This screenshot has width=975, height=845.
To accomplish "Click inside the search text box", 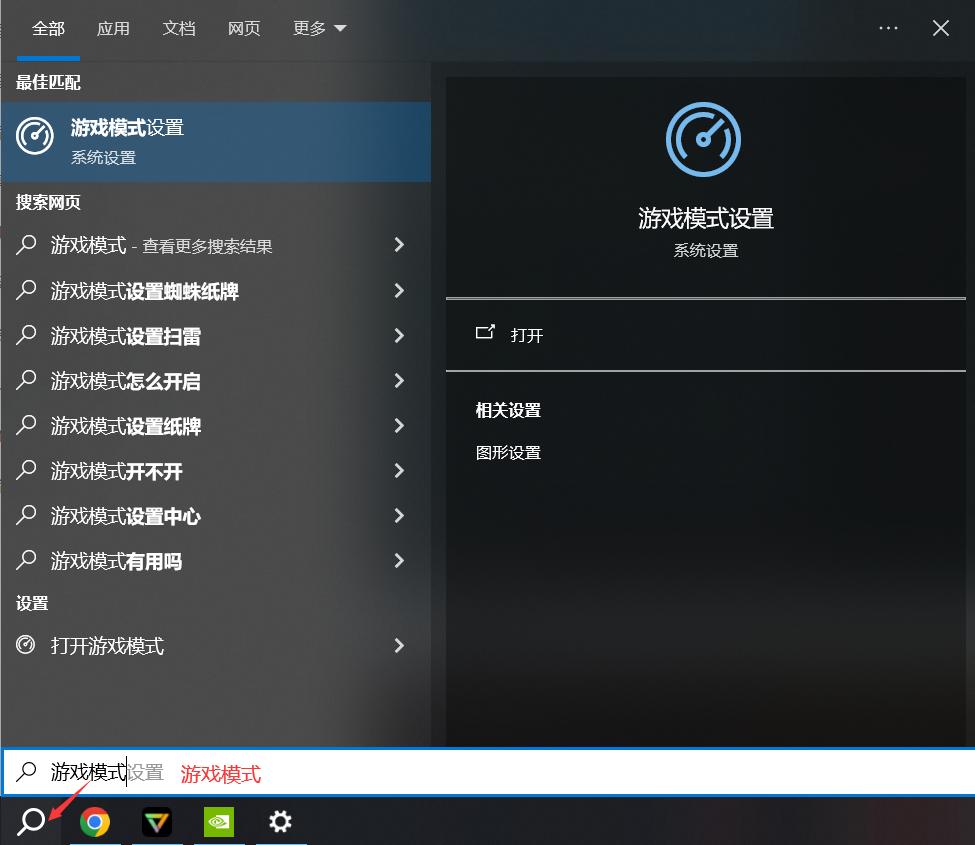I will (500, 772).
